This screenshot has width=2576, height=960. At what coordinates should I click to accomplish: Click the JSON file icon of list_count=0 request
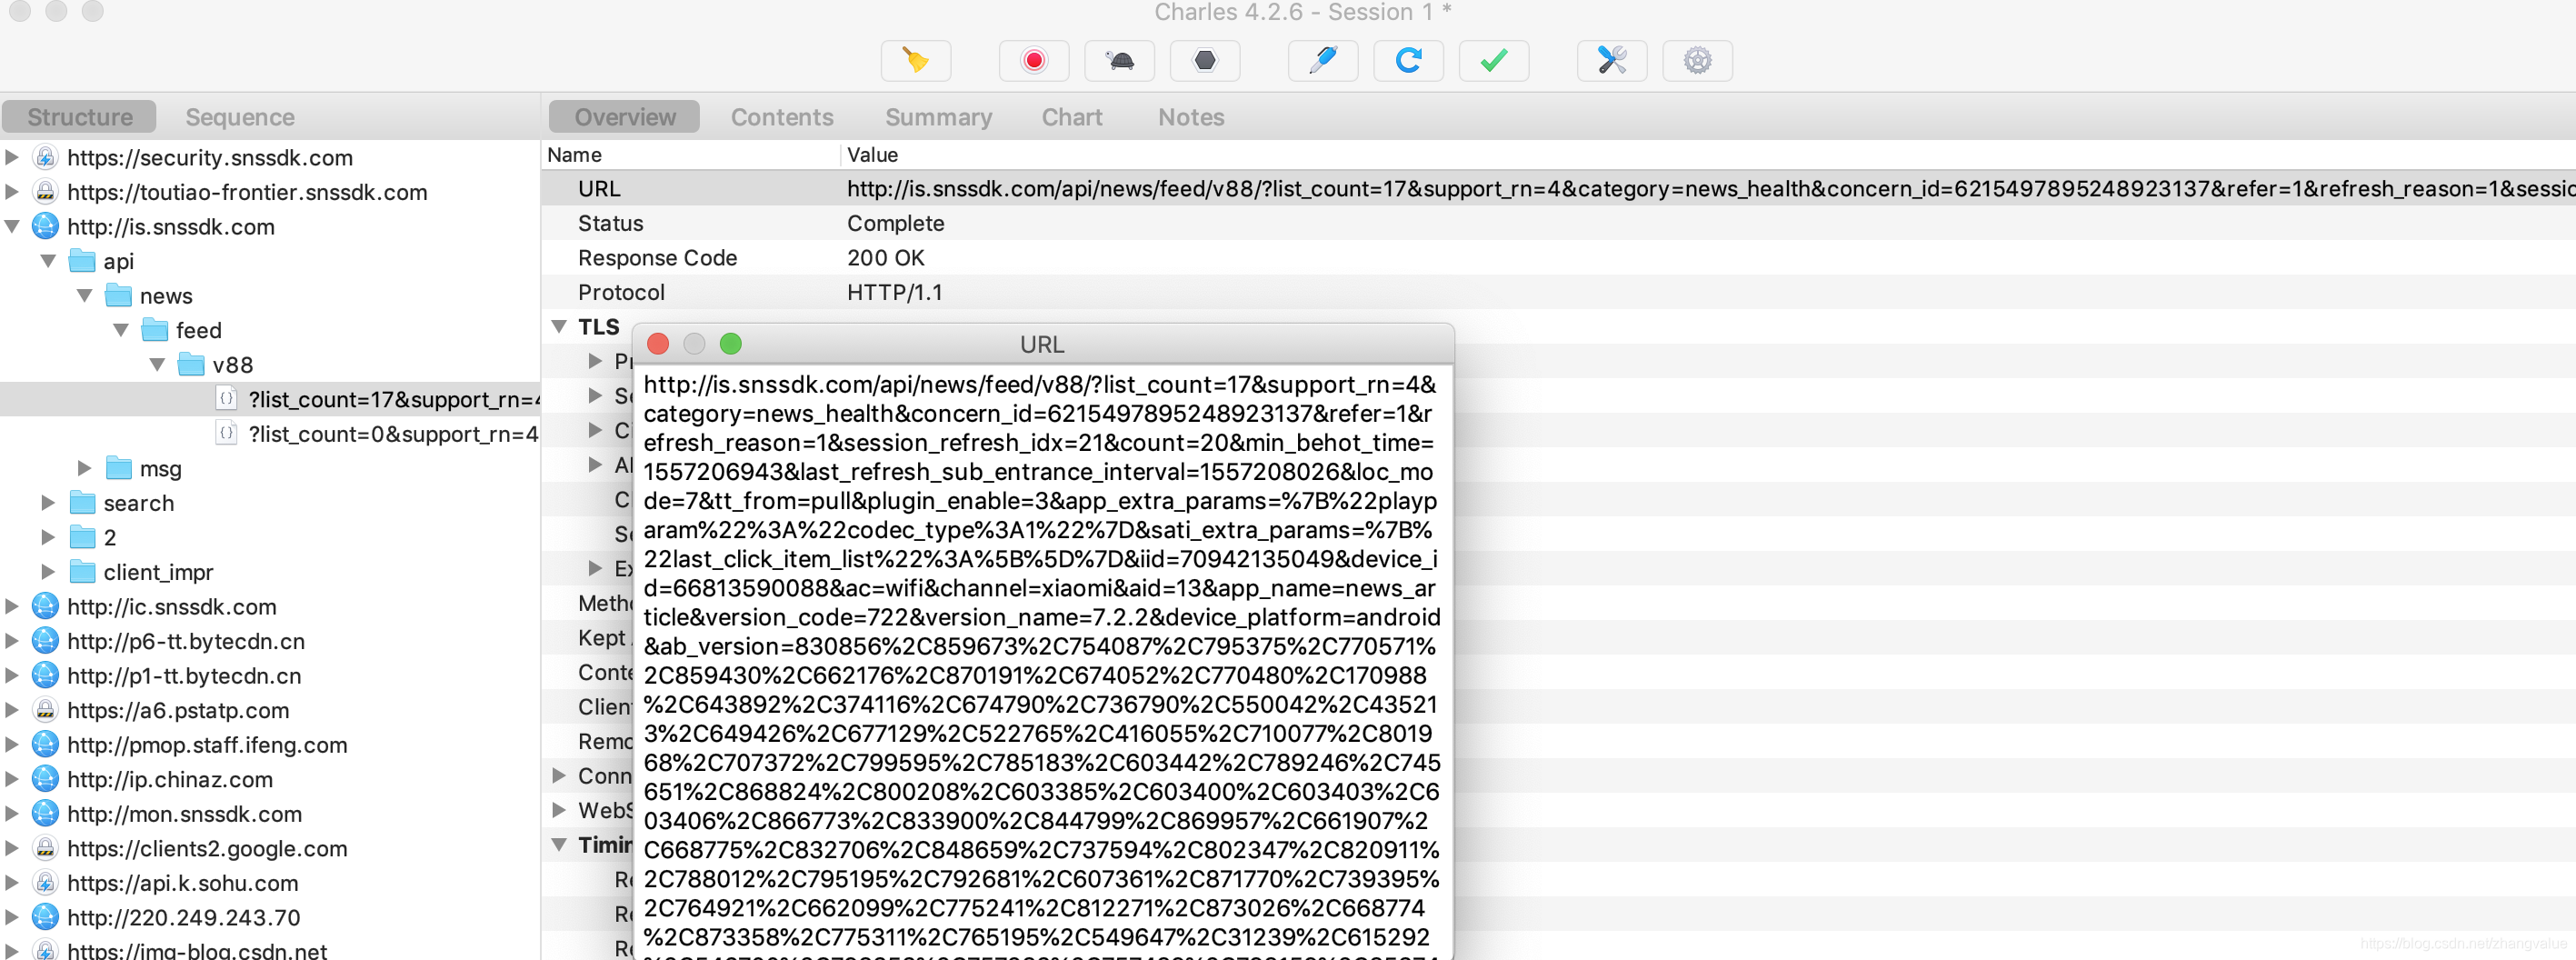point(227,433)
